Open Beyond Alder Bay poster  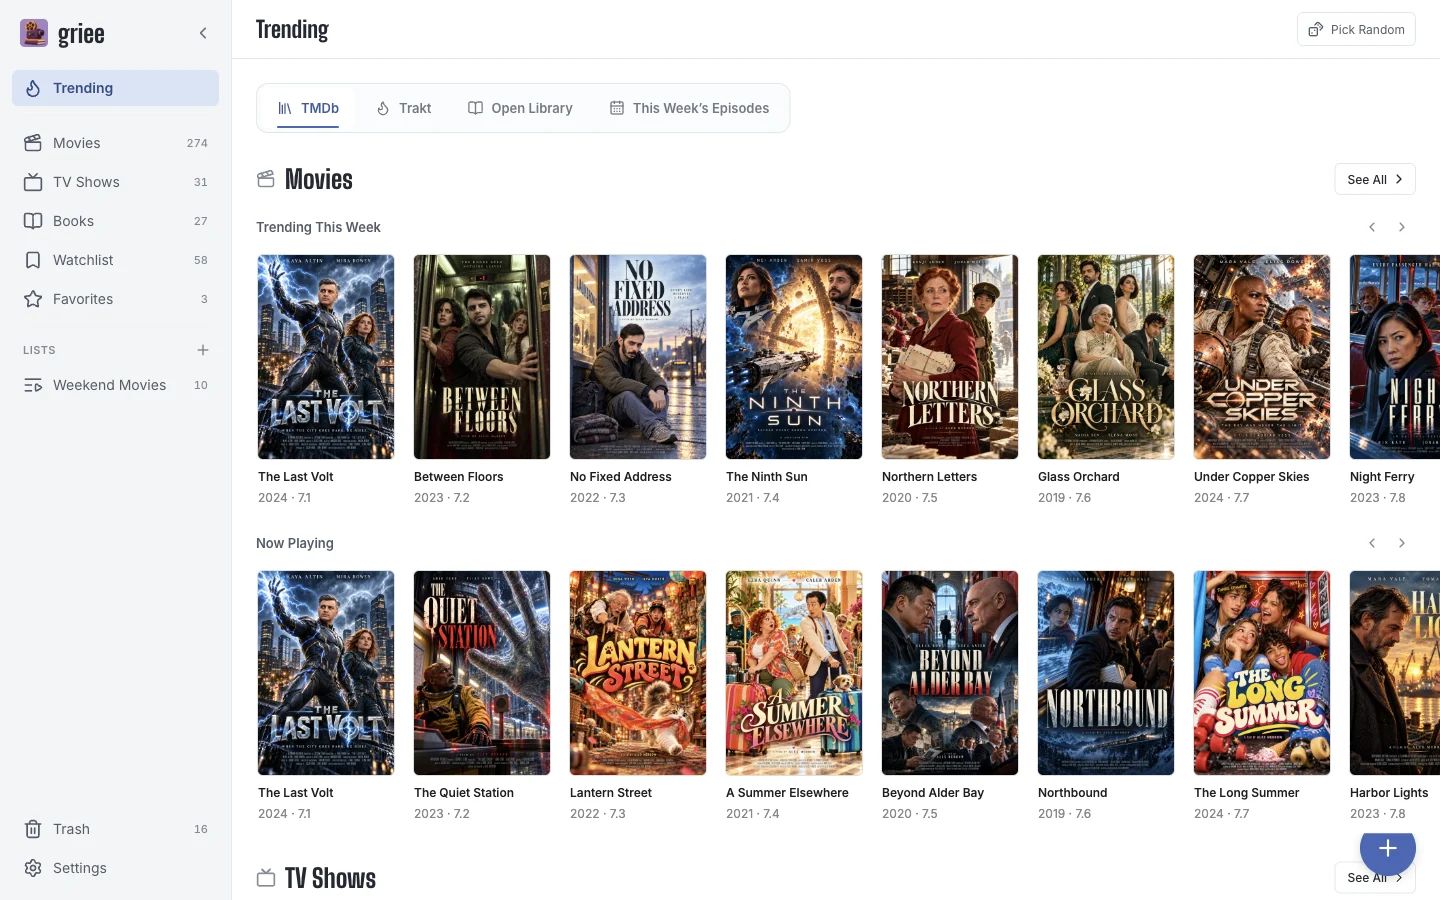[950, 673]
